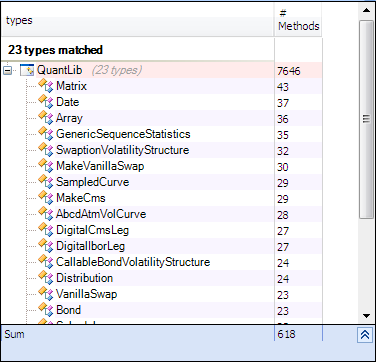Click the 30 methods value

[283, 167]
